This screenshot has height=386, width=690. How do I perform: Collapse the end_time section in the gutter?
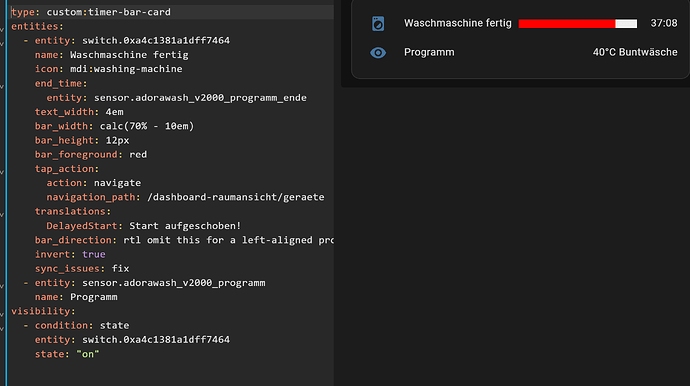coord(2,86)
